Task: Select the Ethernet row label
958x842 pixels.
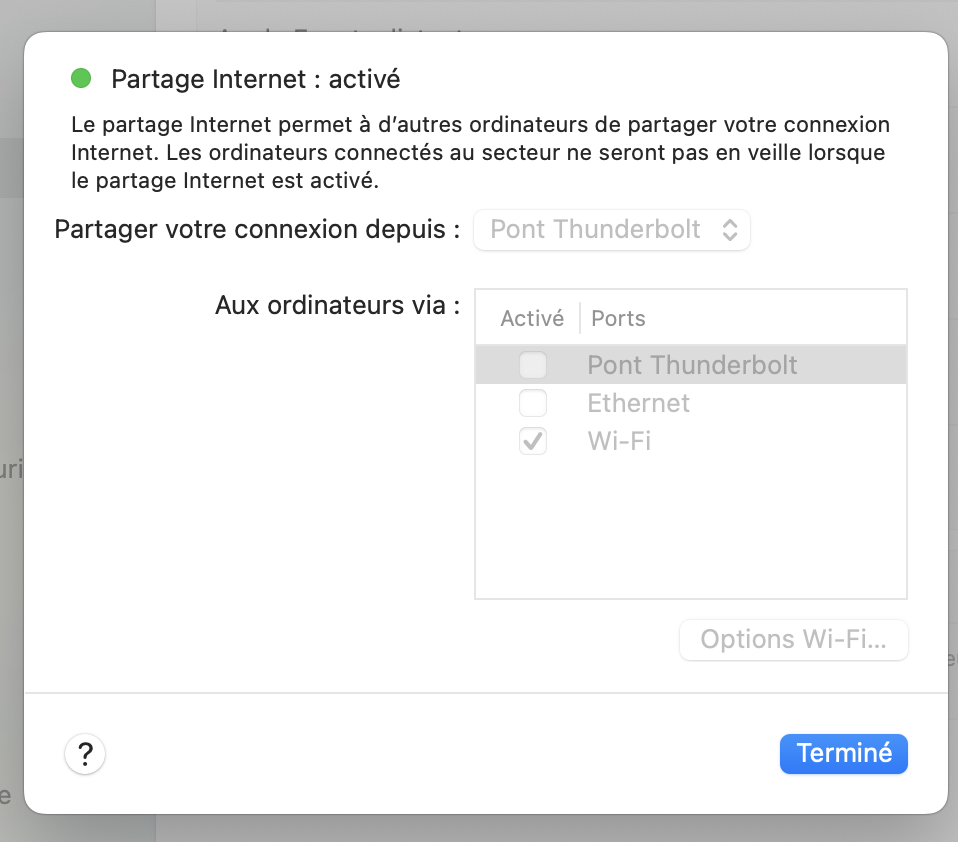Action: (x=638, y=403)
